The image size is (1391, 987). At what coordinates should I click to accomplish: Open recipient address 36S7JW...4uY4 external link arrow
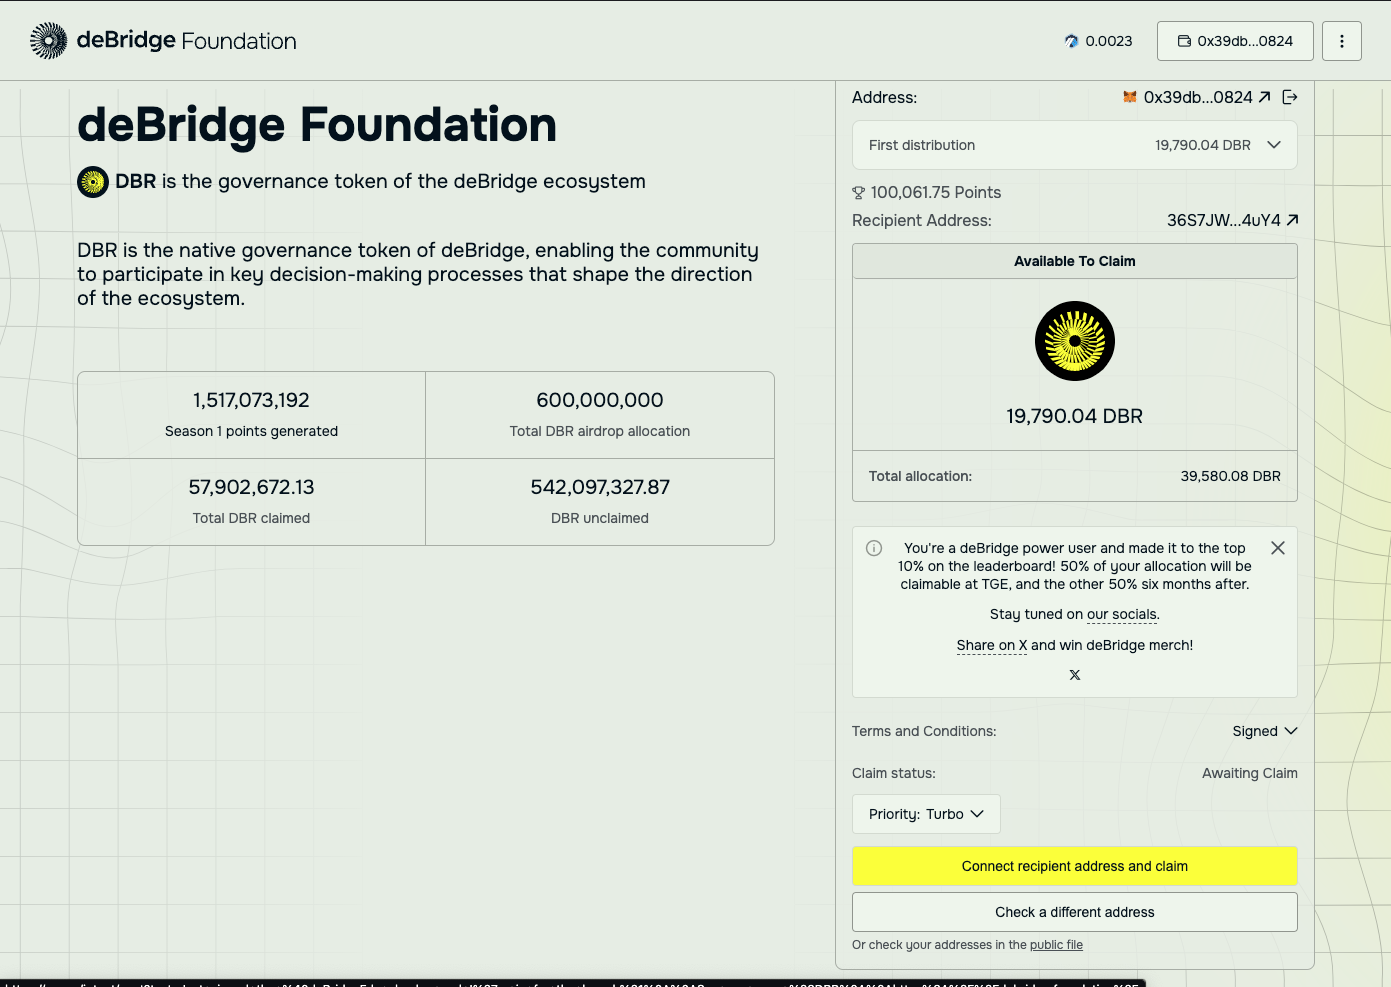1292,220
